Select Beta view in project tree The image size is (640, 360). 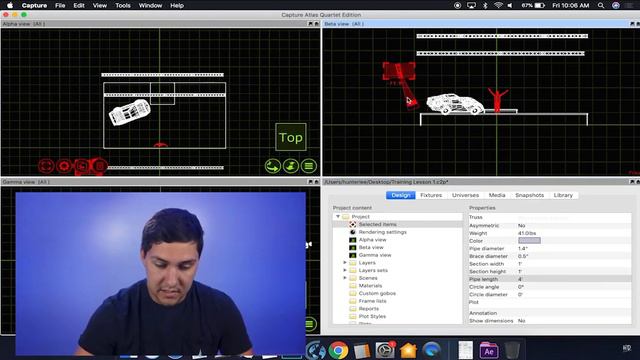click(x=371, y=247)
